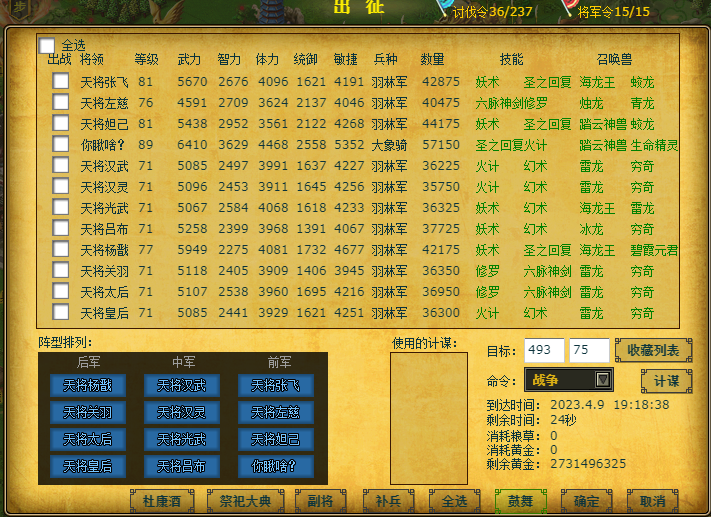Screen dimensions: 711x517
Task: Click the 补兵 replenish troops button
Action: [389, 501]
